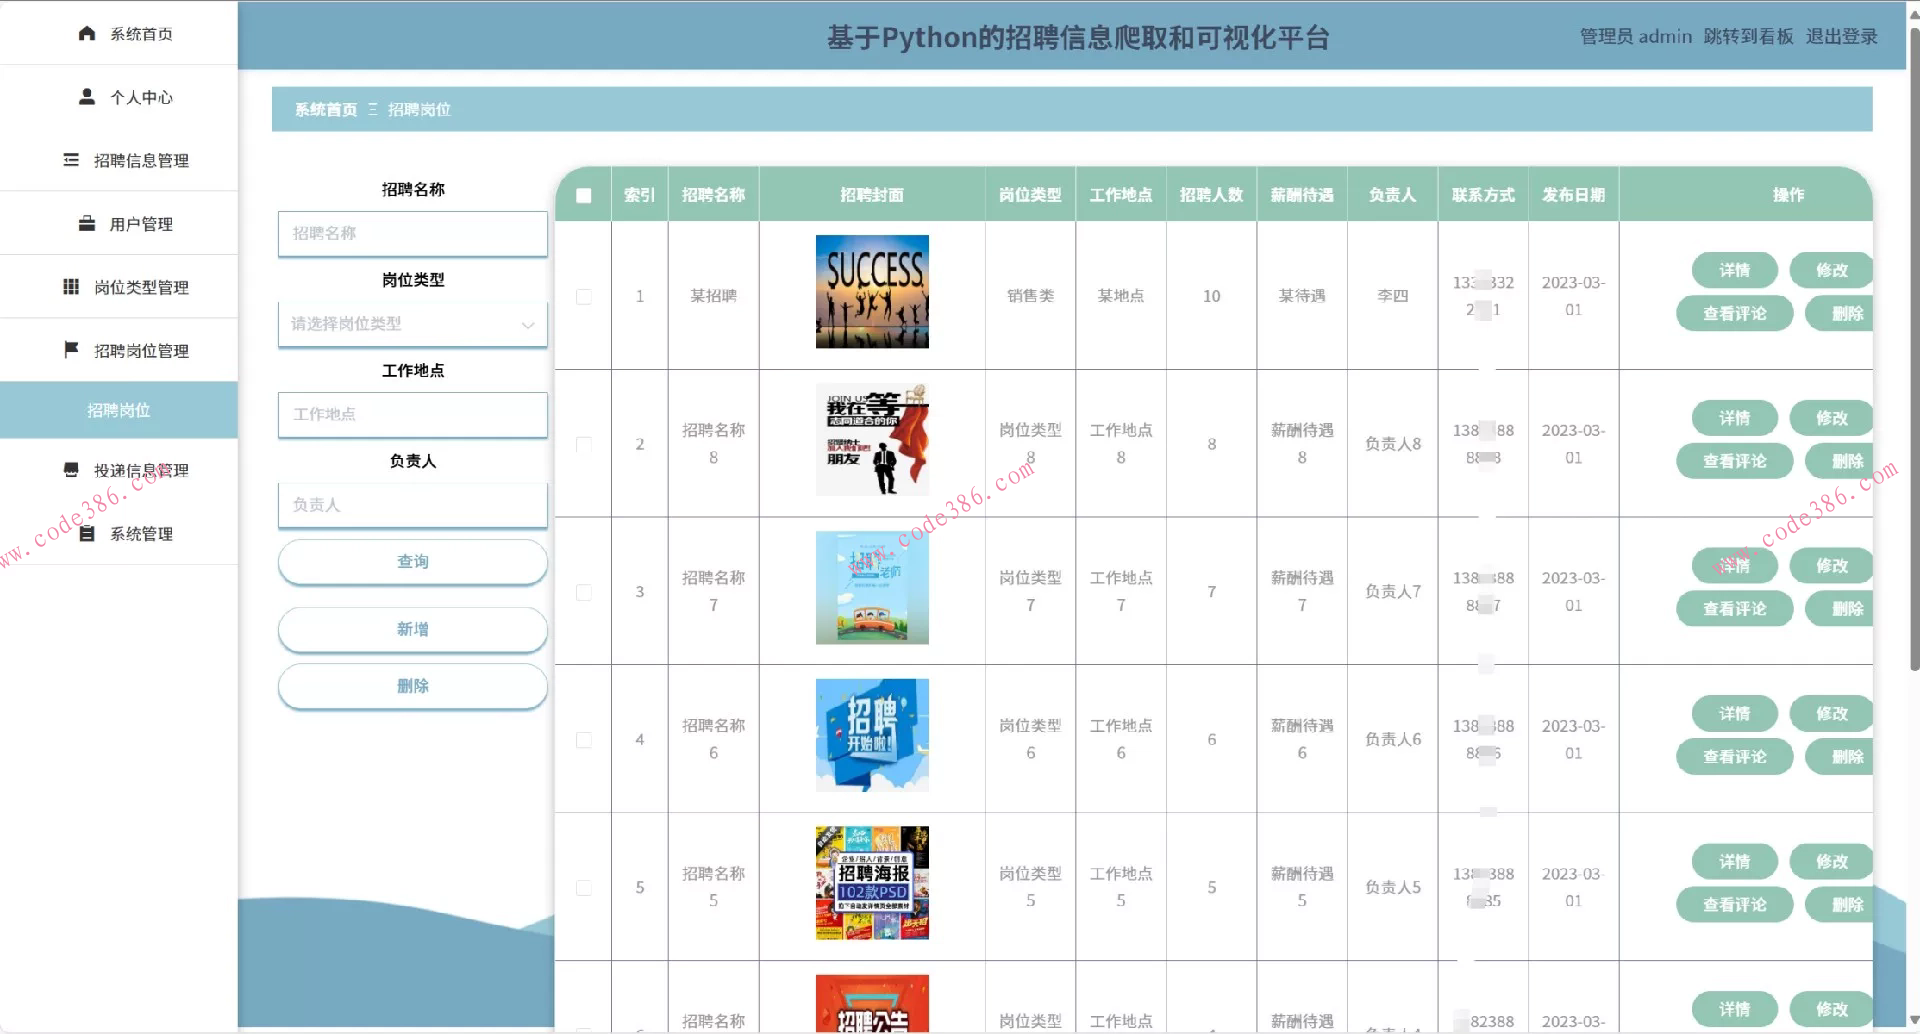This screenshot has width=1920, height=1034.
Task: Open the 请选择岗位类型 dropdown
Action: coord(412,324)
